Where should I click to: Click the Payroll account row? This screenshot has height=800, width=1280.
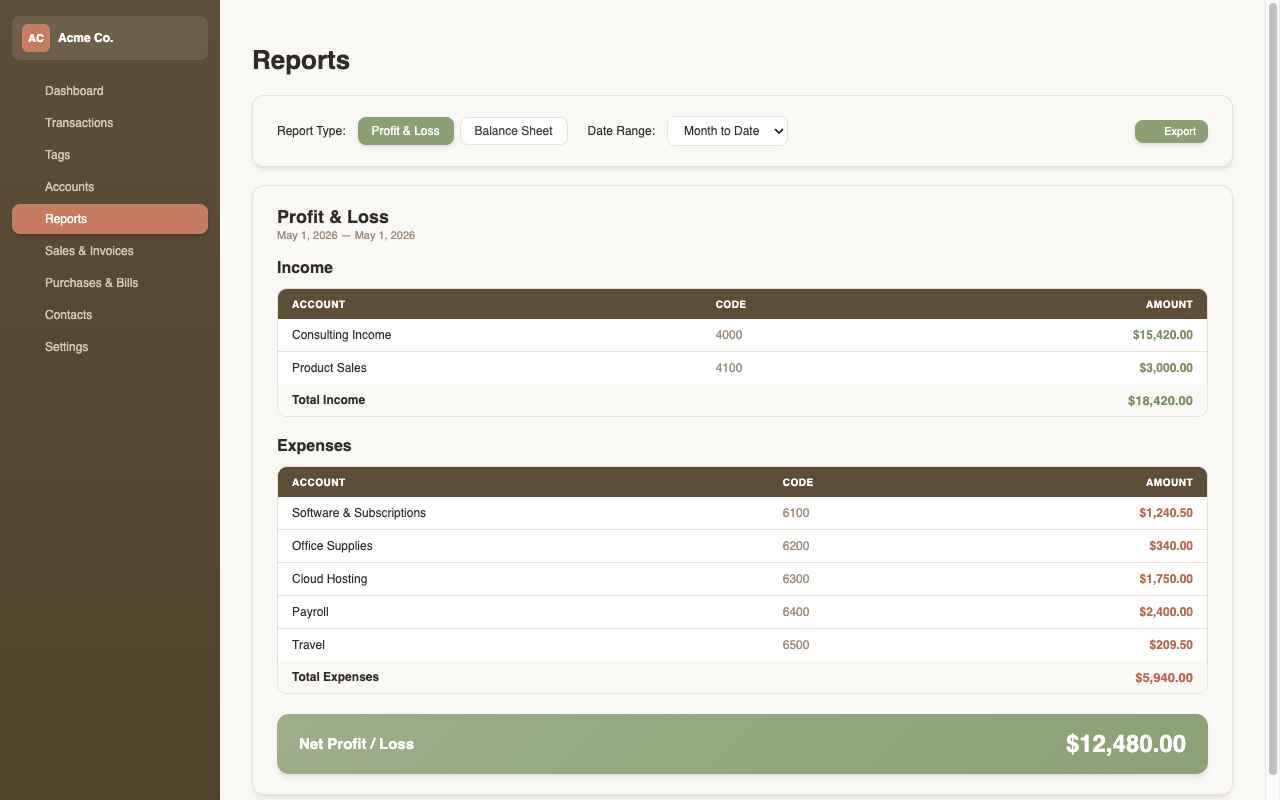[x=742, y=612]
